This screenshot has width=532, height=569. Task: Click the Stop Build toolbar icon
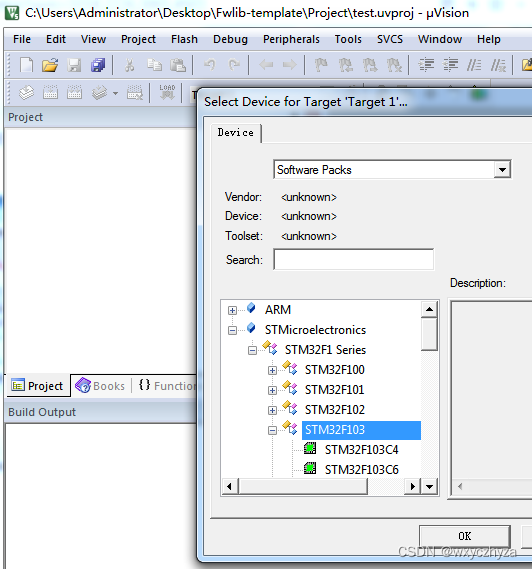[x=135, y=93]
